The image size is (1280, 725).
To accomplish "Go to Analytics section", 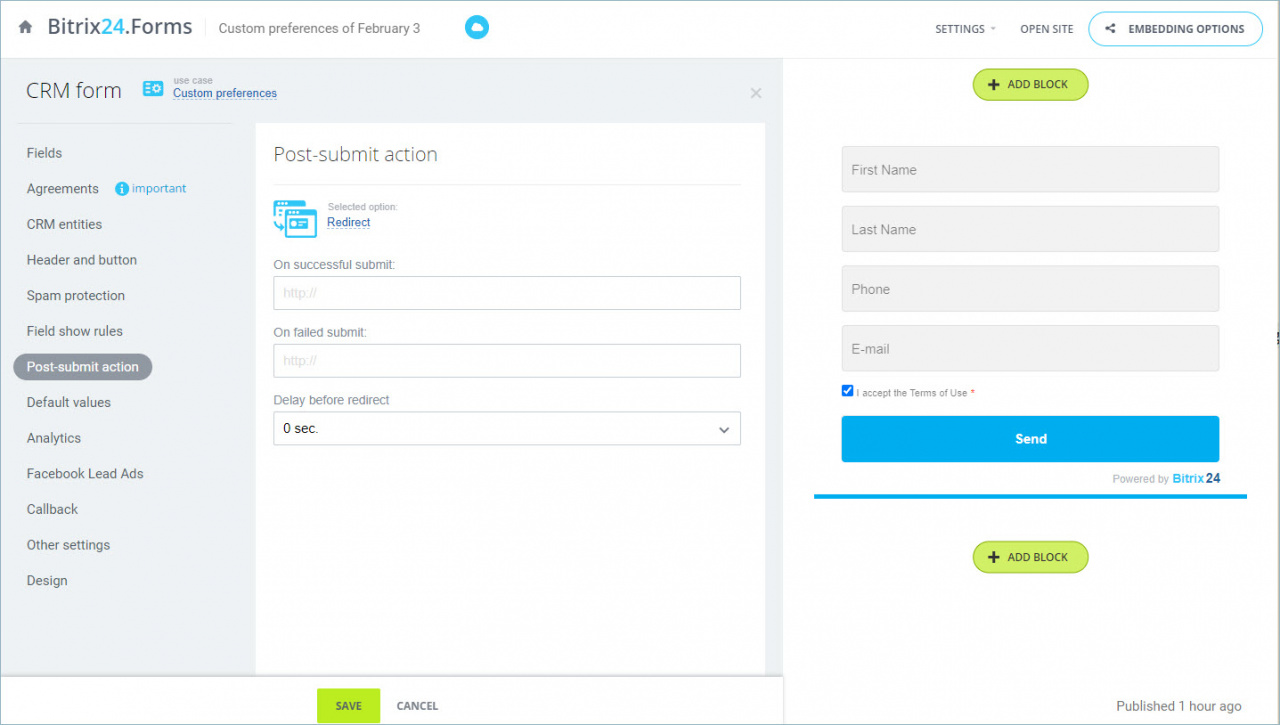I will 54,438.
